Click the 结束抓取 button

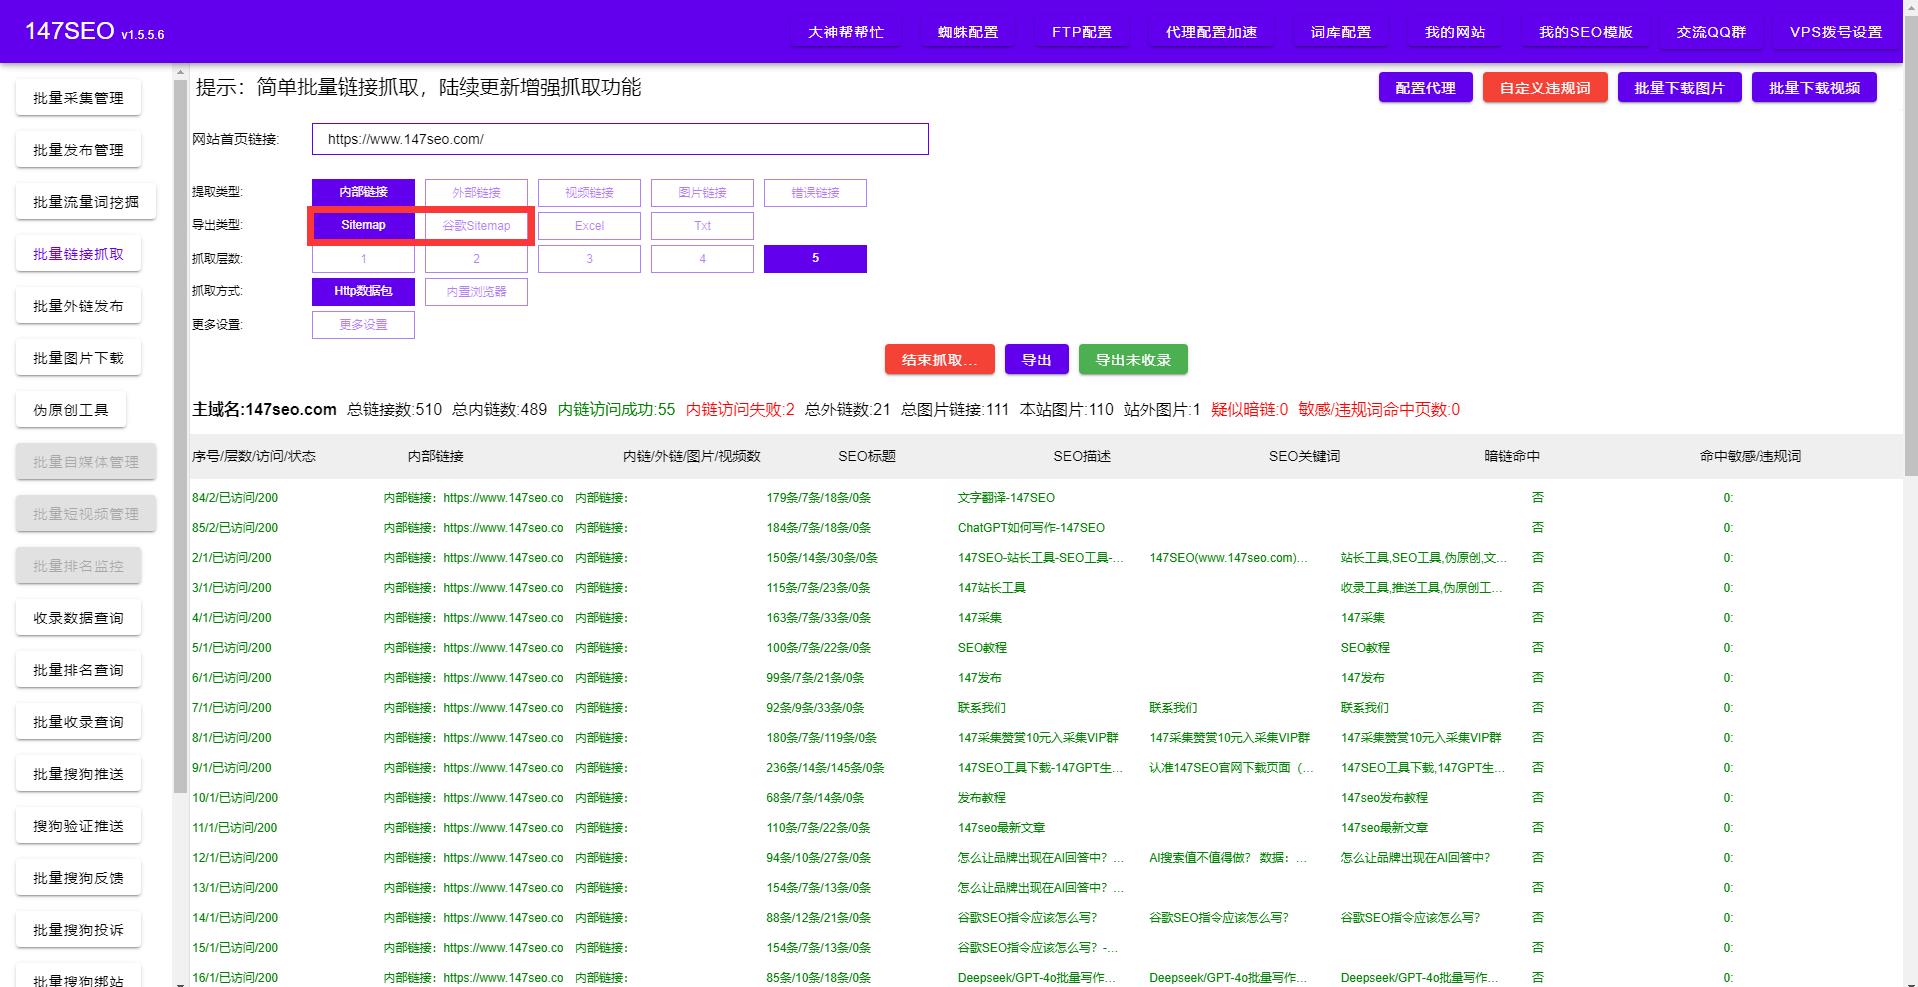tap(938, 359)
